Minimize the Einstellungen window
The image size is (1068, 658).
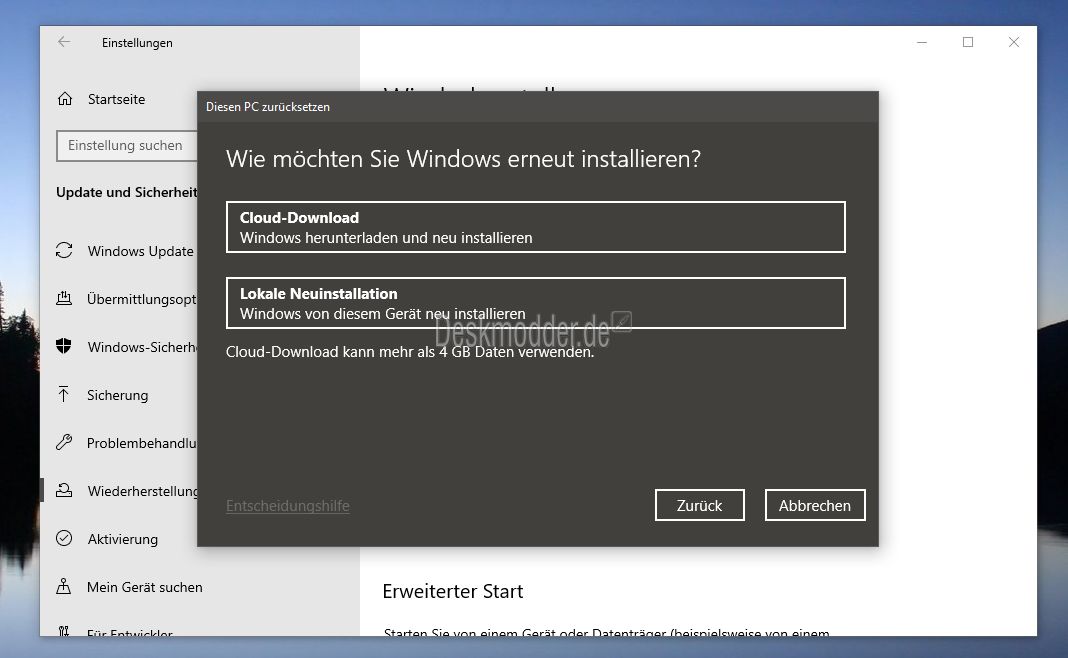[x=922, y=42]
